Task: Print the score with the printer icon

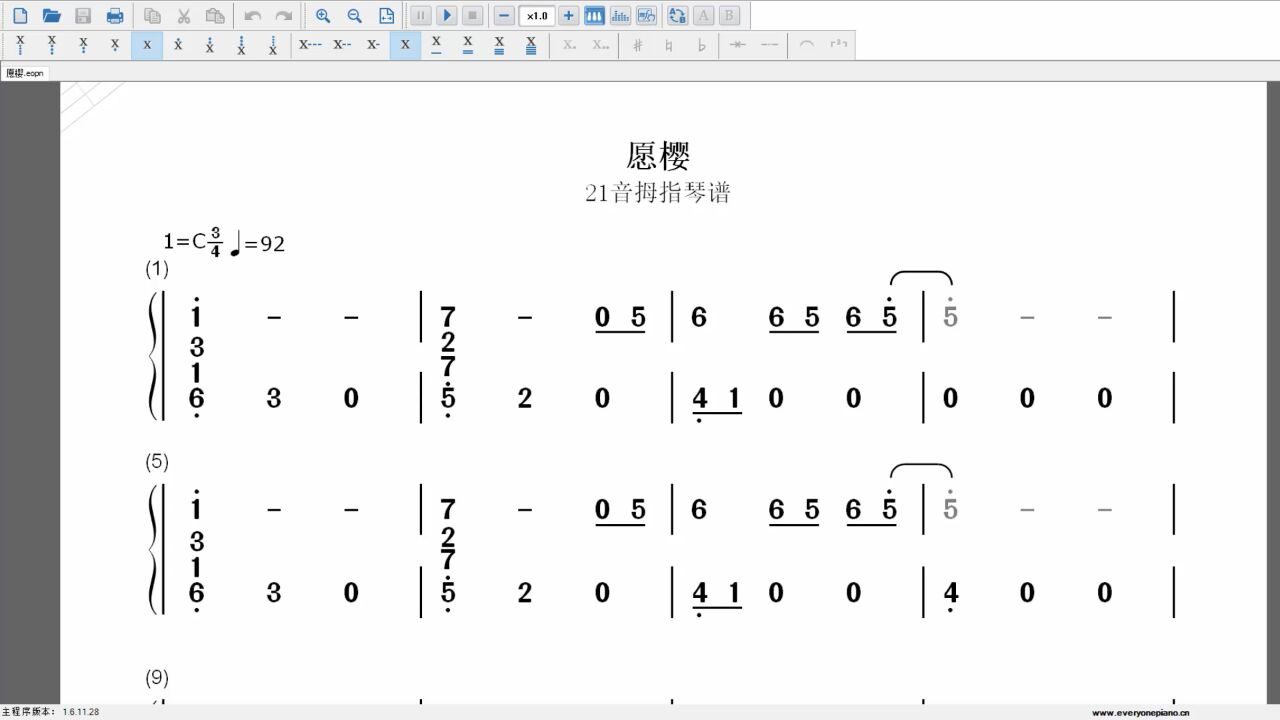Action: pos(115,15)
